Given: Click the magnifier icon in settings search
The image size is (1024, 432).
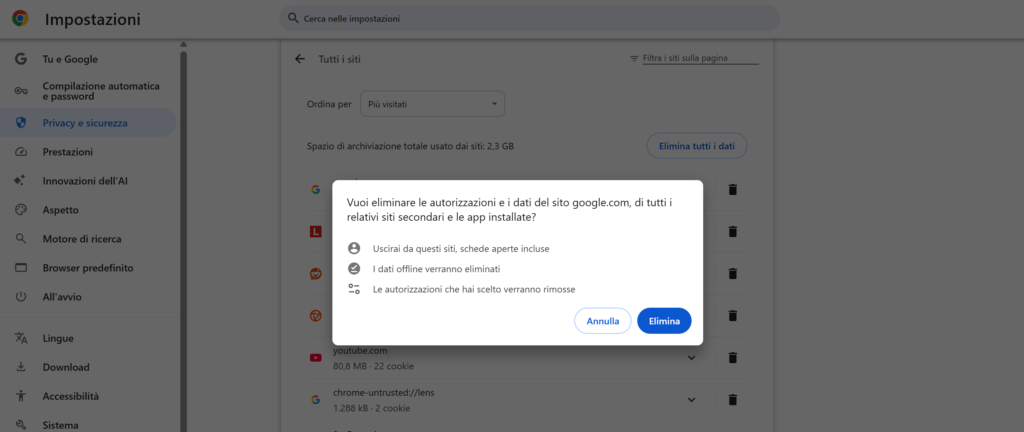Looking at the screenshot, I should click(x=293, y=18).
